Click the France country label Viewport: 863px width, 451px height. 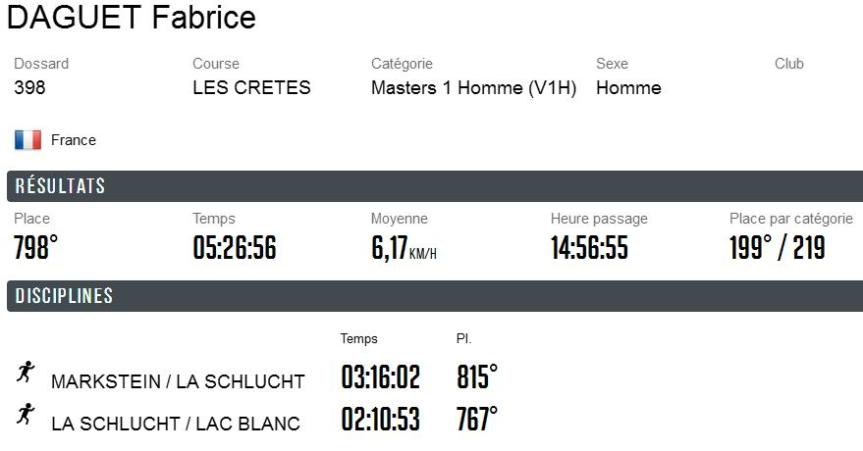point(73,140)
